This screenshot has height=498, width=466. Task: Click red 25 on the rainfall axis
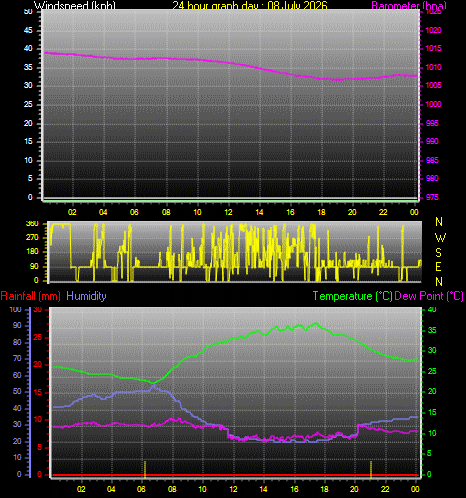point(38,337)
